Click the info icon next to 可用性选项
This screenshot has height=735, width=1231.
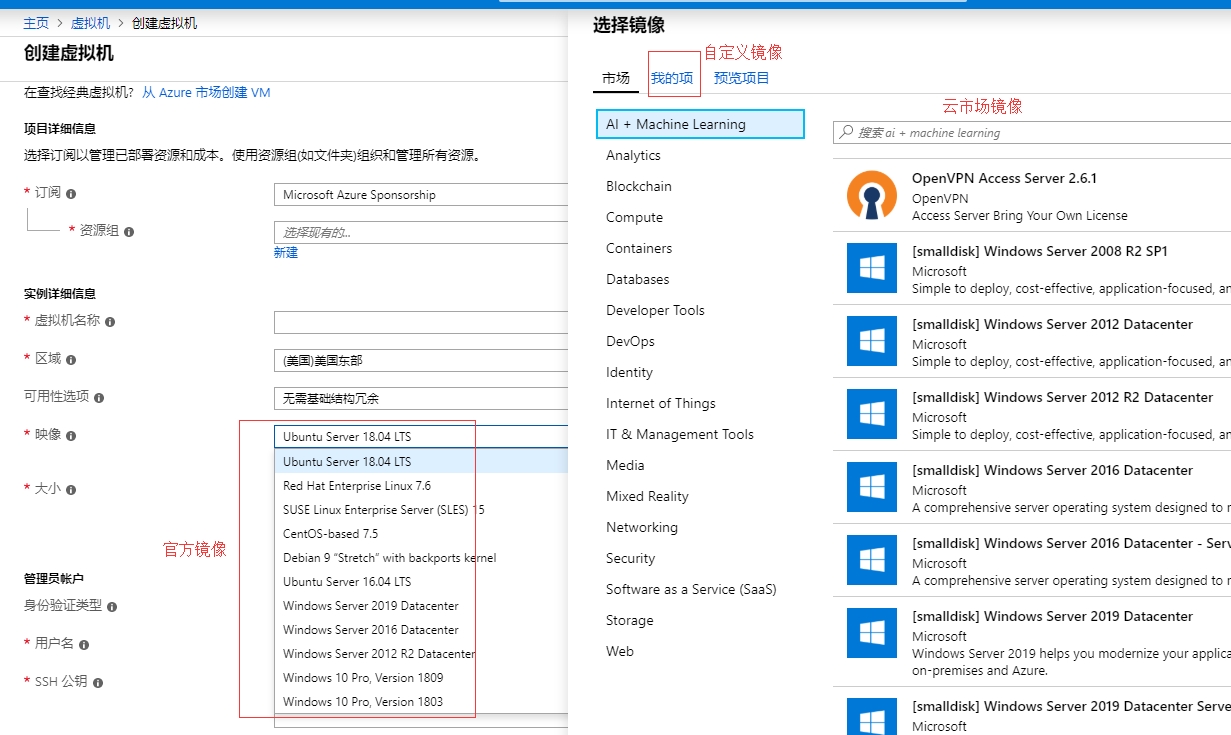99,398
